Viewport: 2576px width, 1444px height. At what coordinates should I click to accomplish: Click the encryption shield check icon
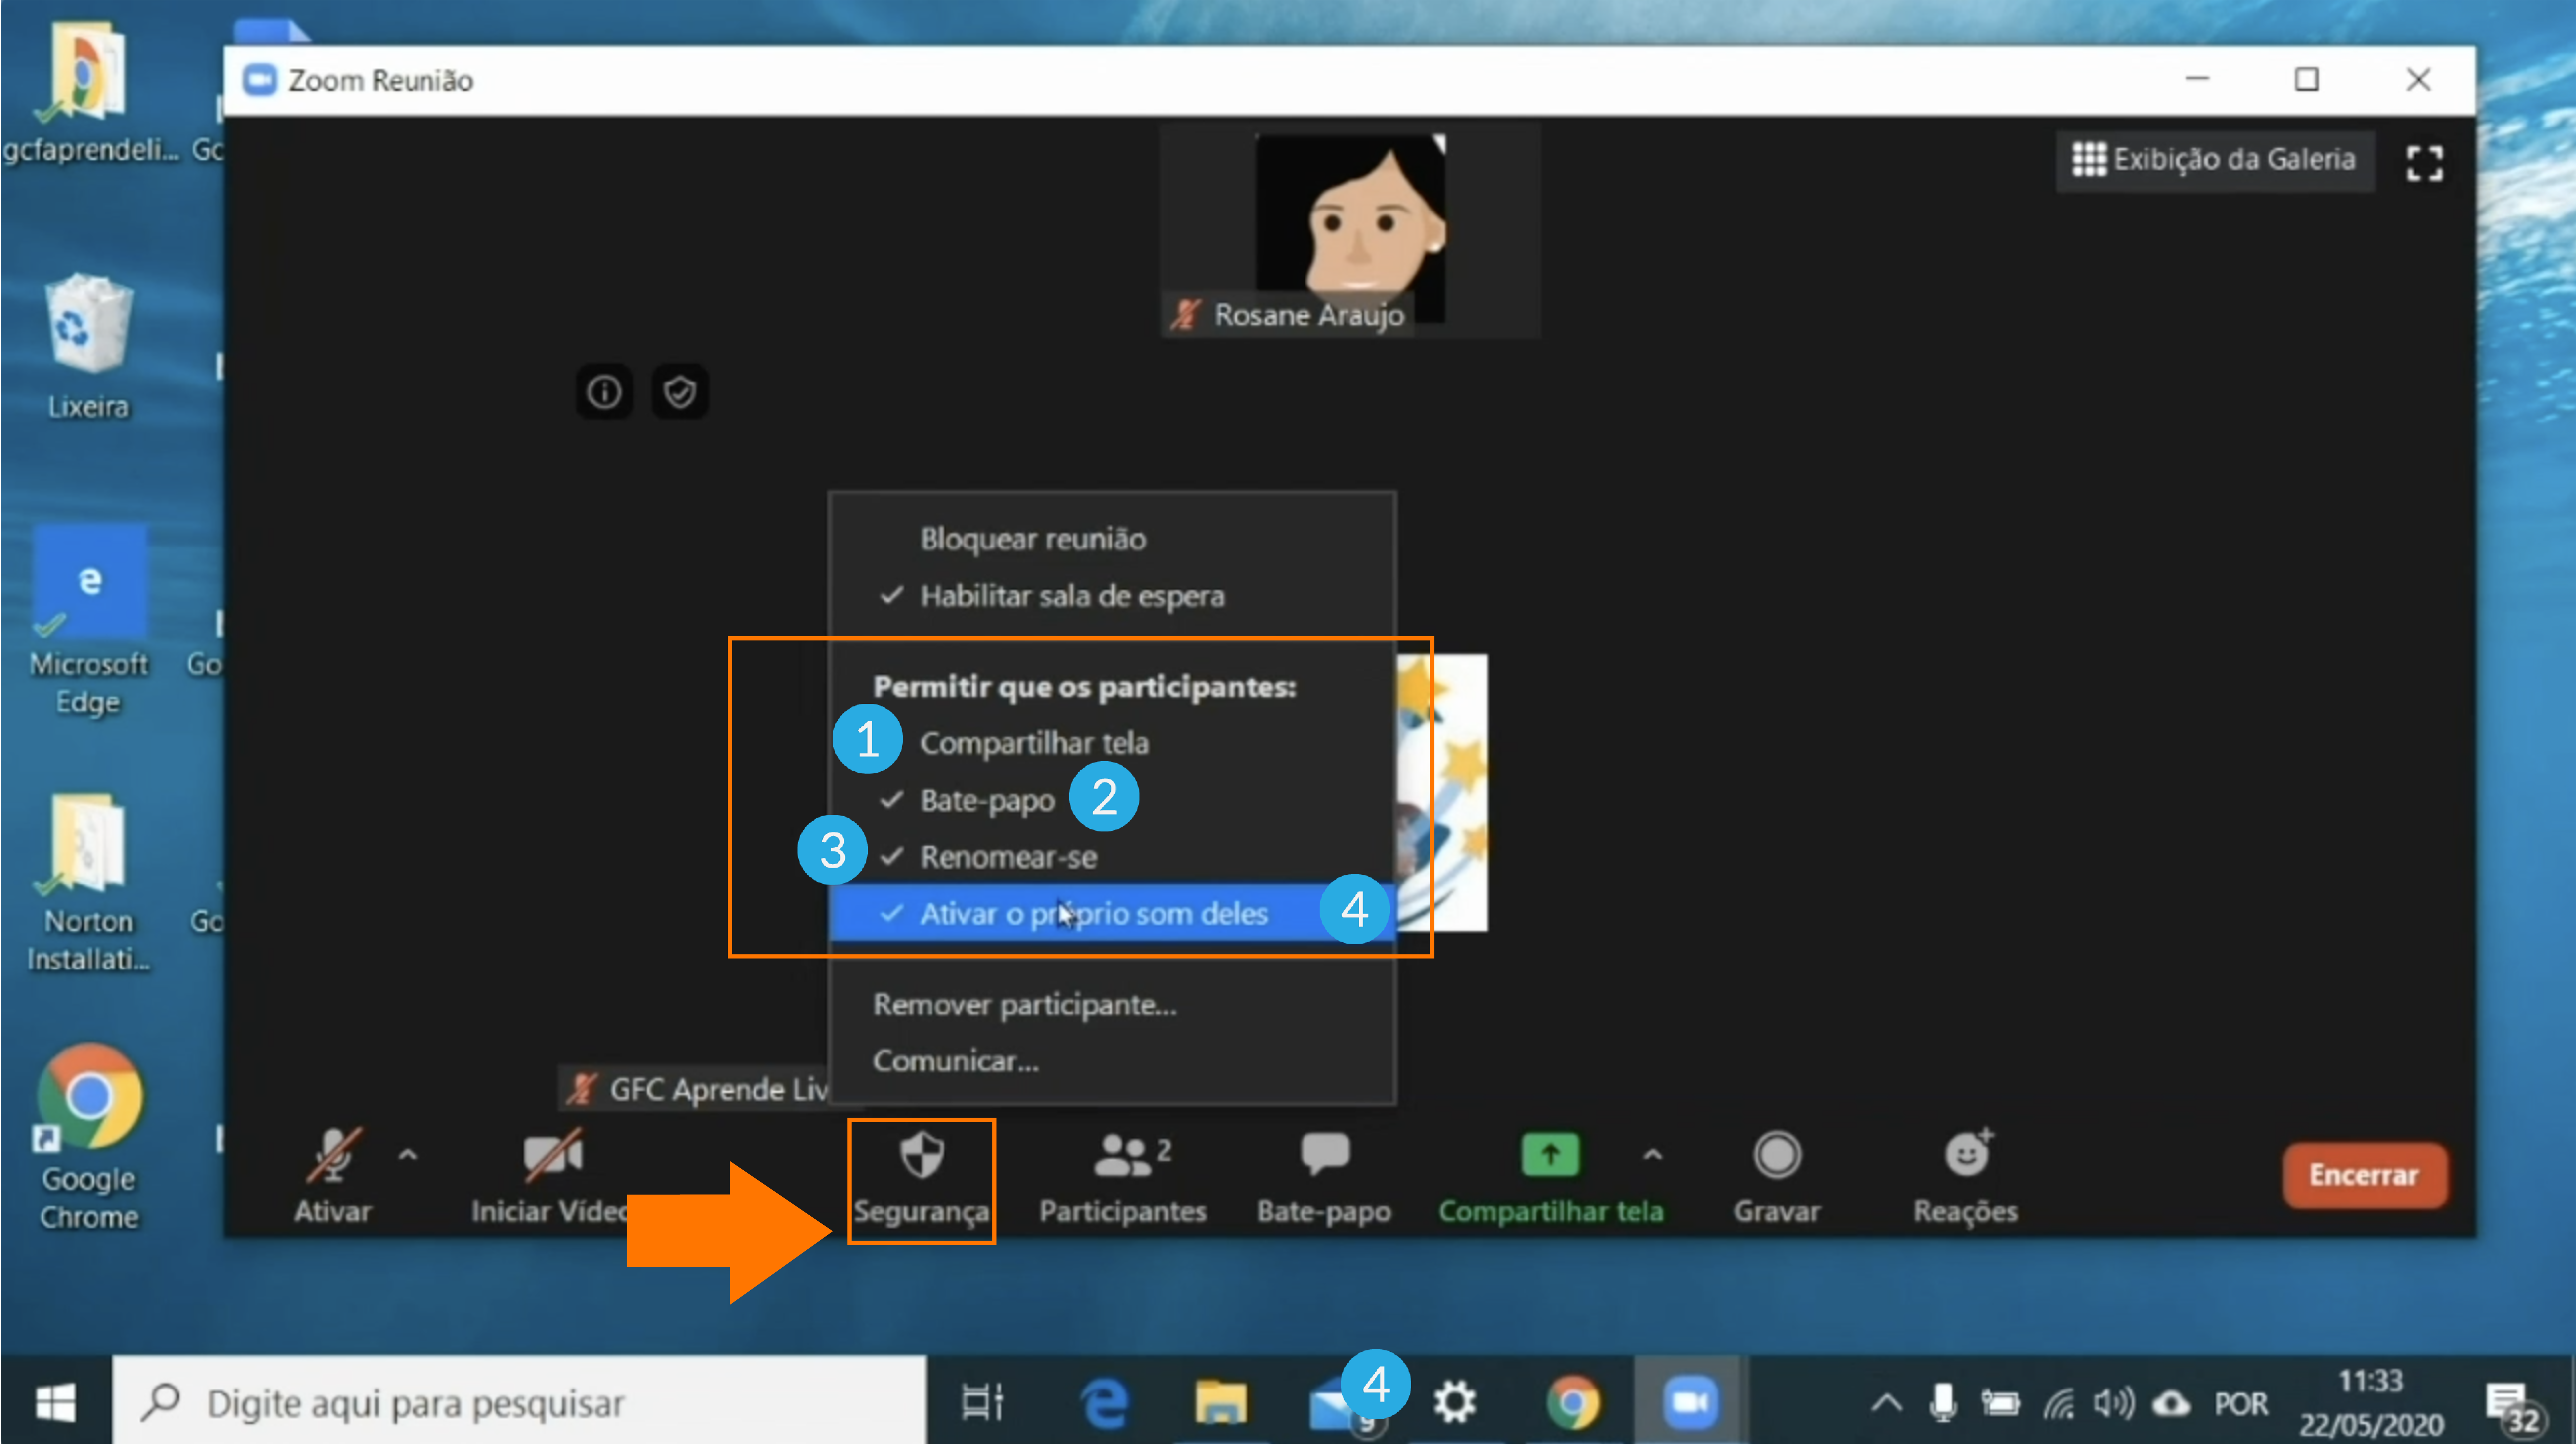[680, 392]
